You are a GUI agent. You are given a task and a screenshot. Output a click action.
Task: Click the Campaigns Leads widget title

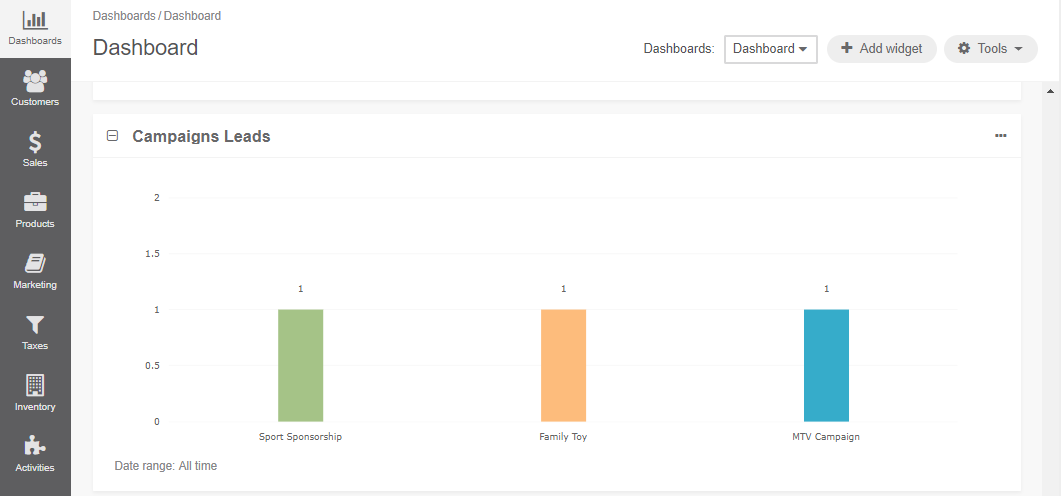coord(201,137)
